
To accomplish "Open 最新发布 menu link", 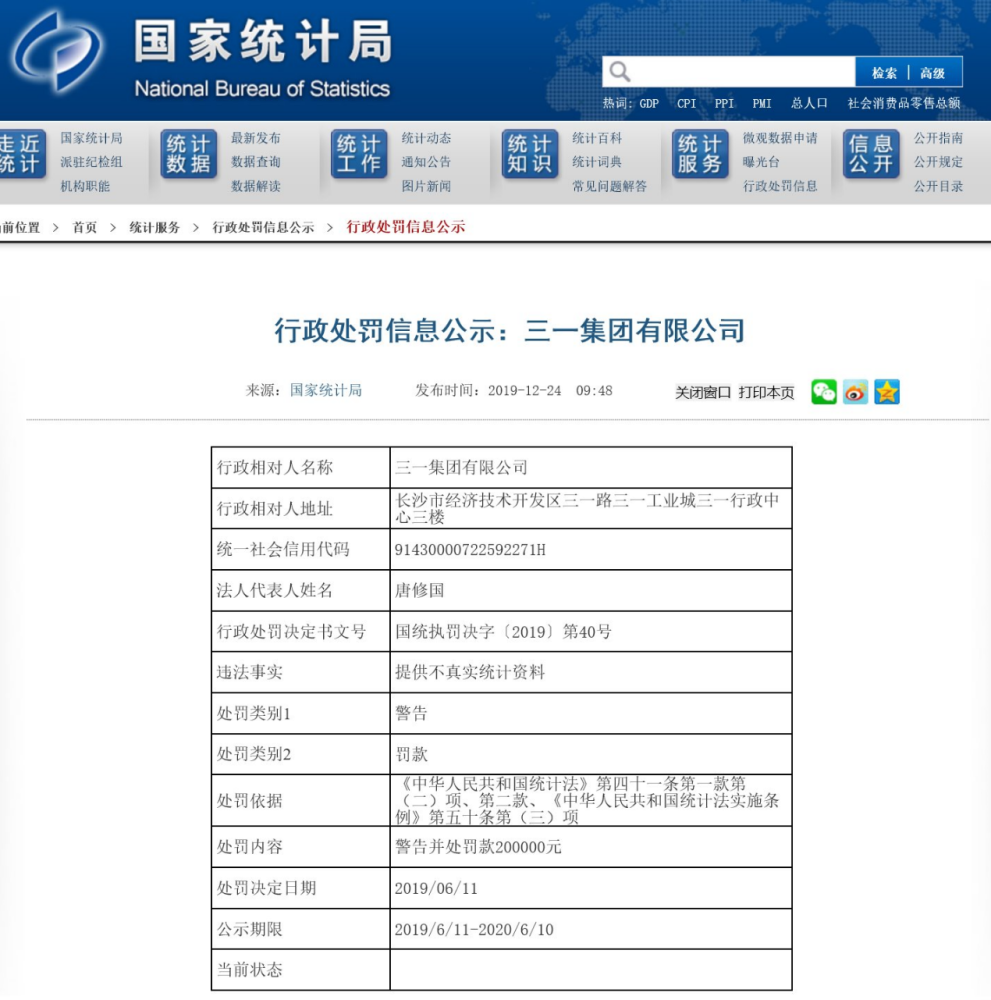I will click(x=256, y=138).
